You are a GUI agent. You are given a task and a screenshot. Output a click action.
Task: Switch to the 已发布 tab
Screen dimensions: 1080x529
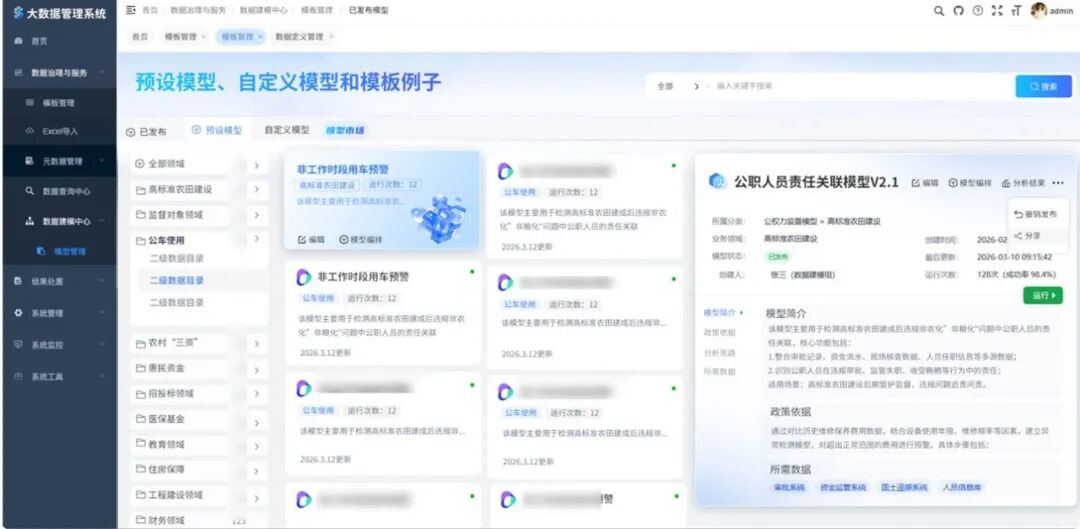pos(147,132)
